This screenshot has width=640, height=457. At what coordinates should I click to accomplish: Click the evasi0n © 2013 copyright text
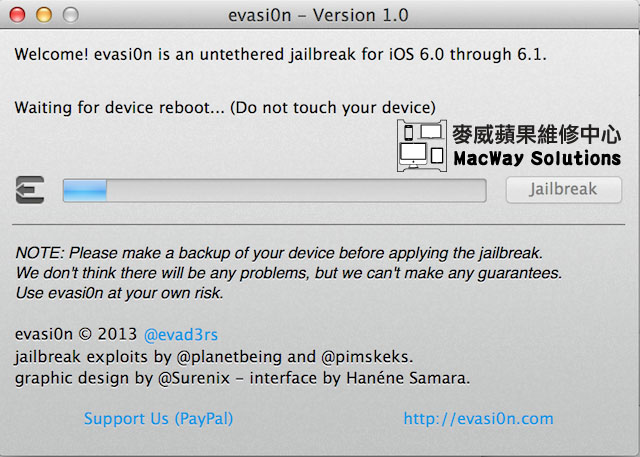tap(76, 335)
